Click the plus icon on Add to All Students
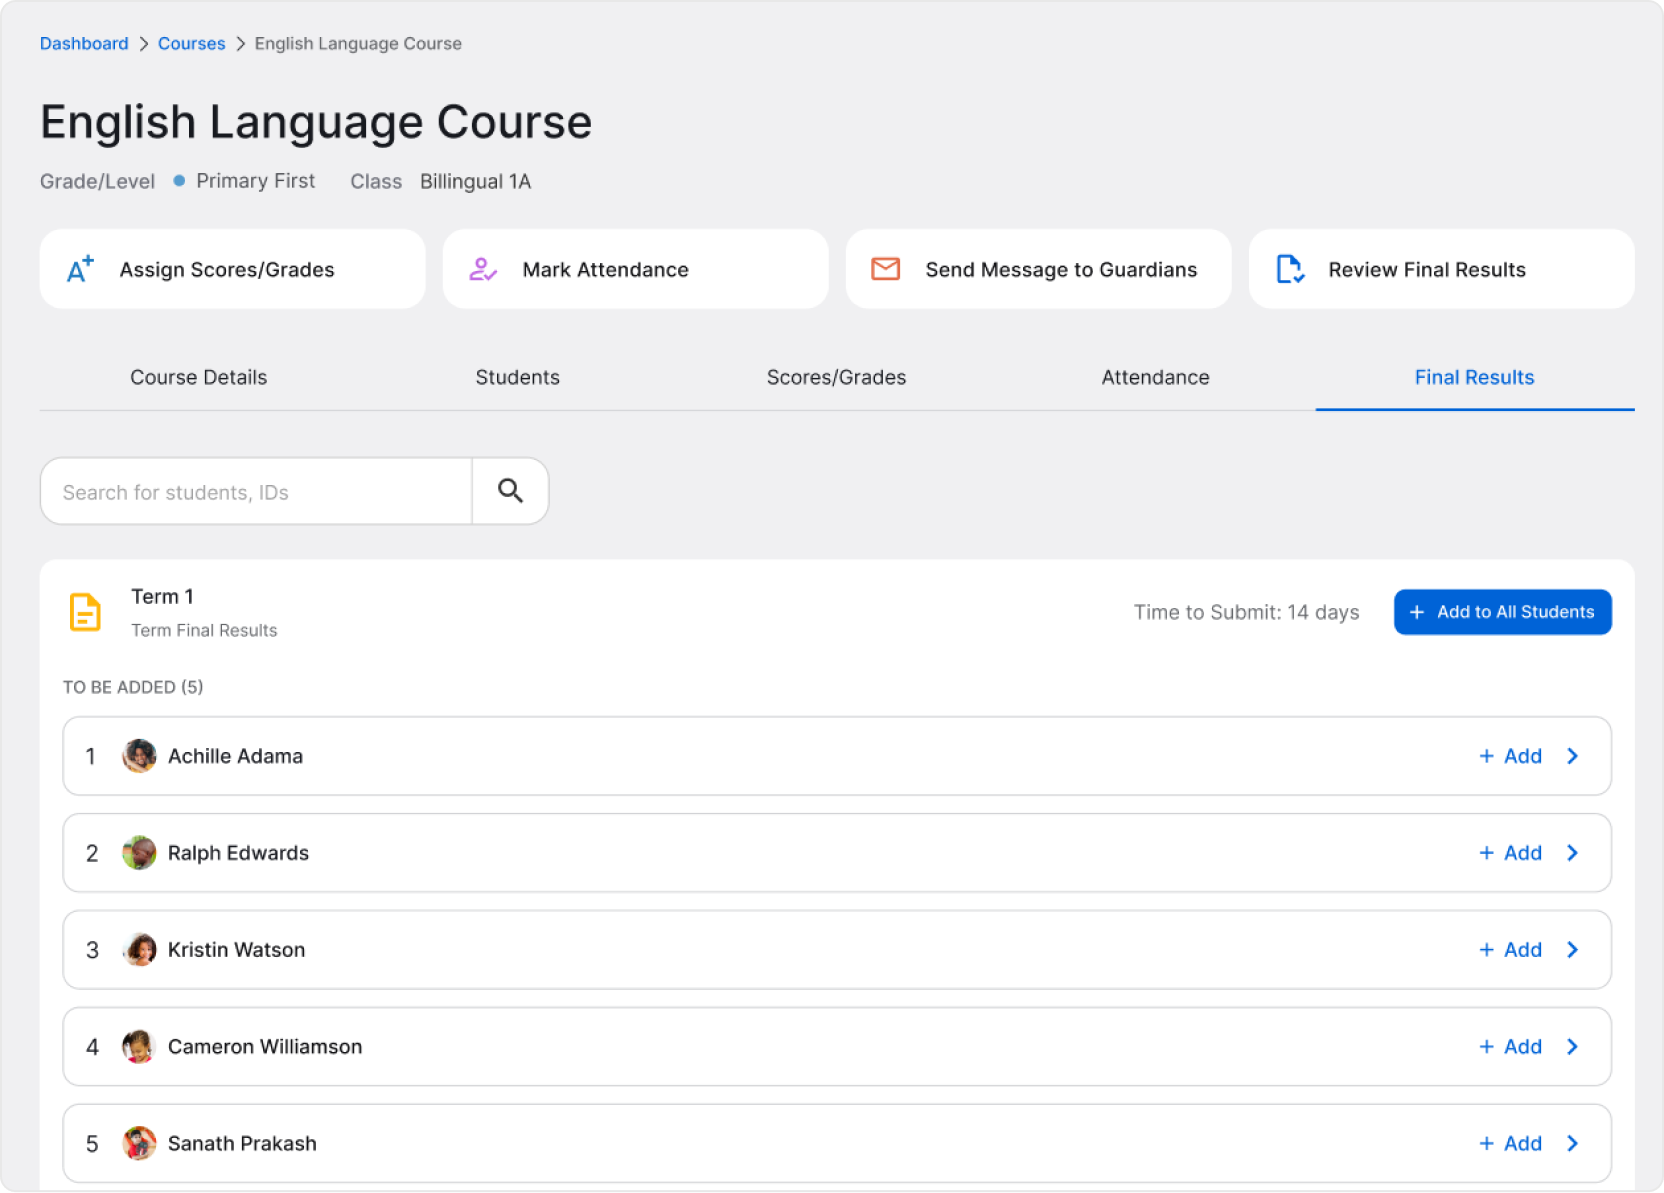 (x=1418, y=611)
